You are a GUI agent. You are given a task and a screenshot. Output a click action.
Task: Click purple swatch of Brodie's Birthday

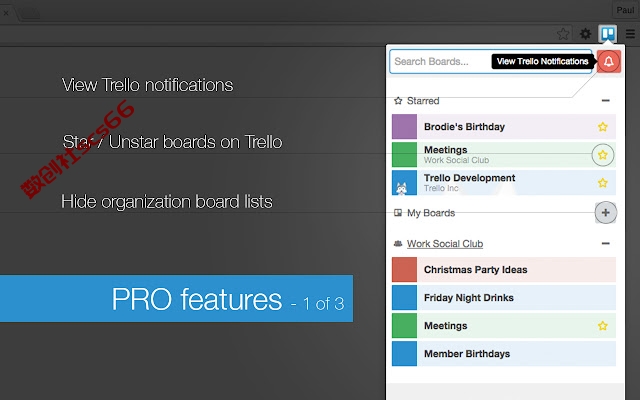(x=404, y=127)
